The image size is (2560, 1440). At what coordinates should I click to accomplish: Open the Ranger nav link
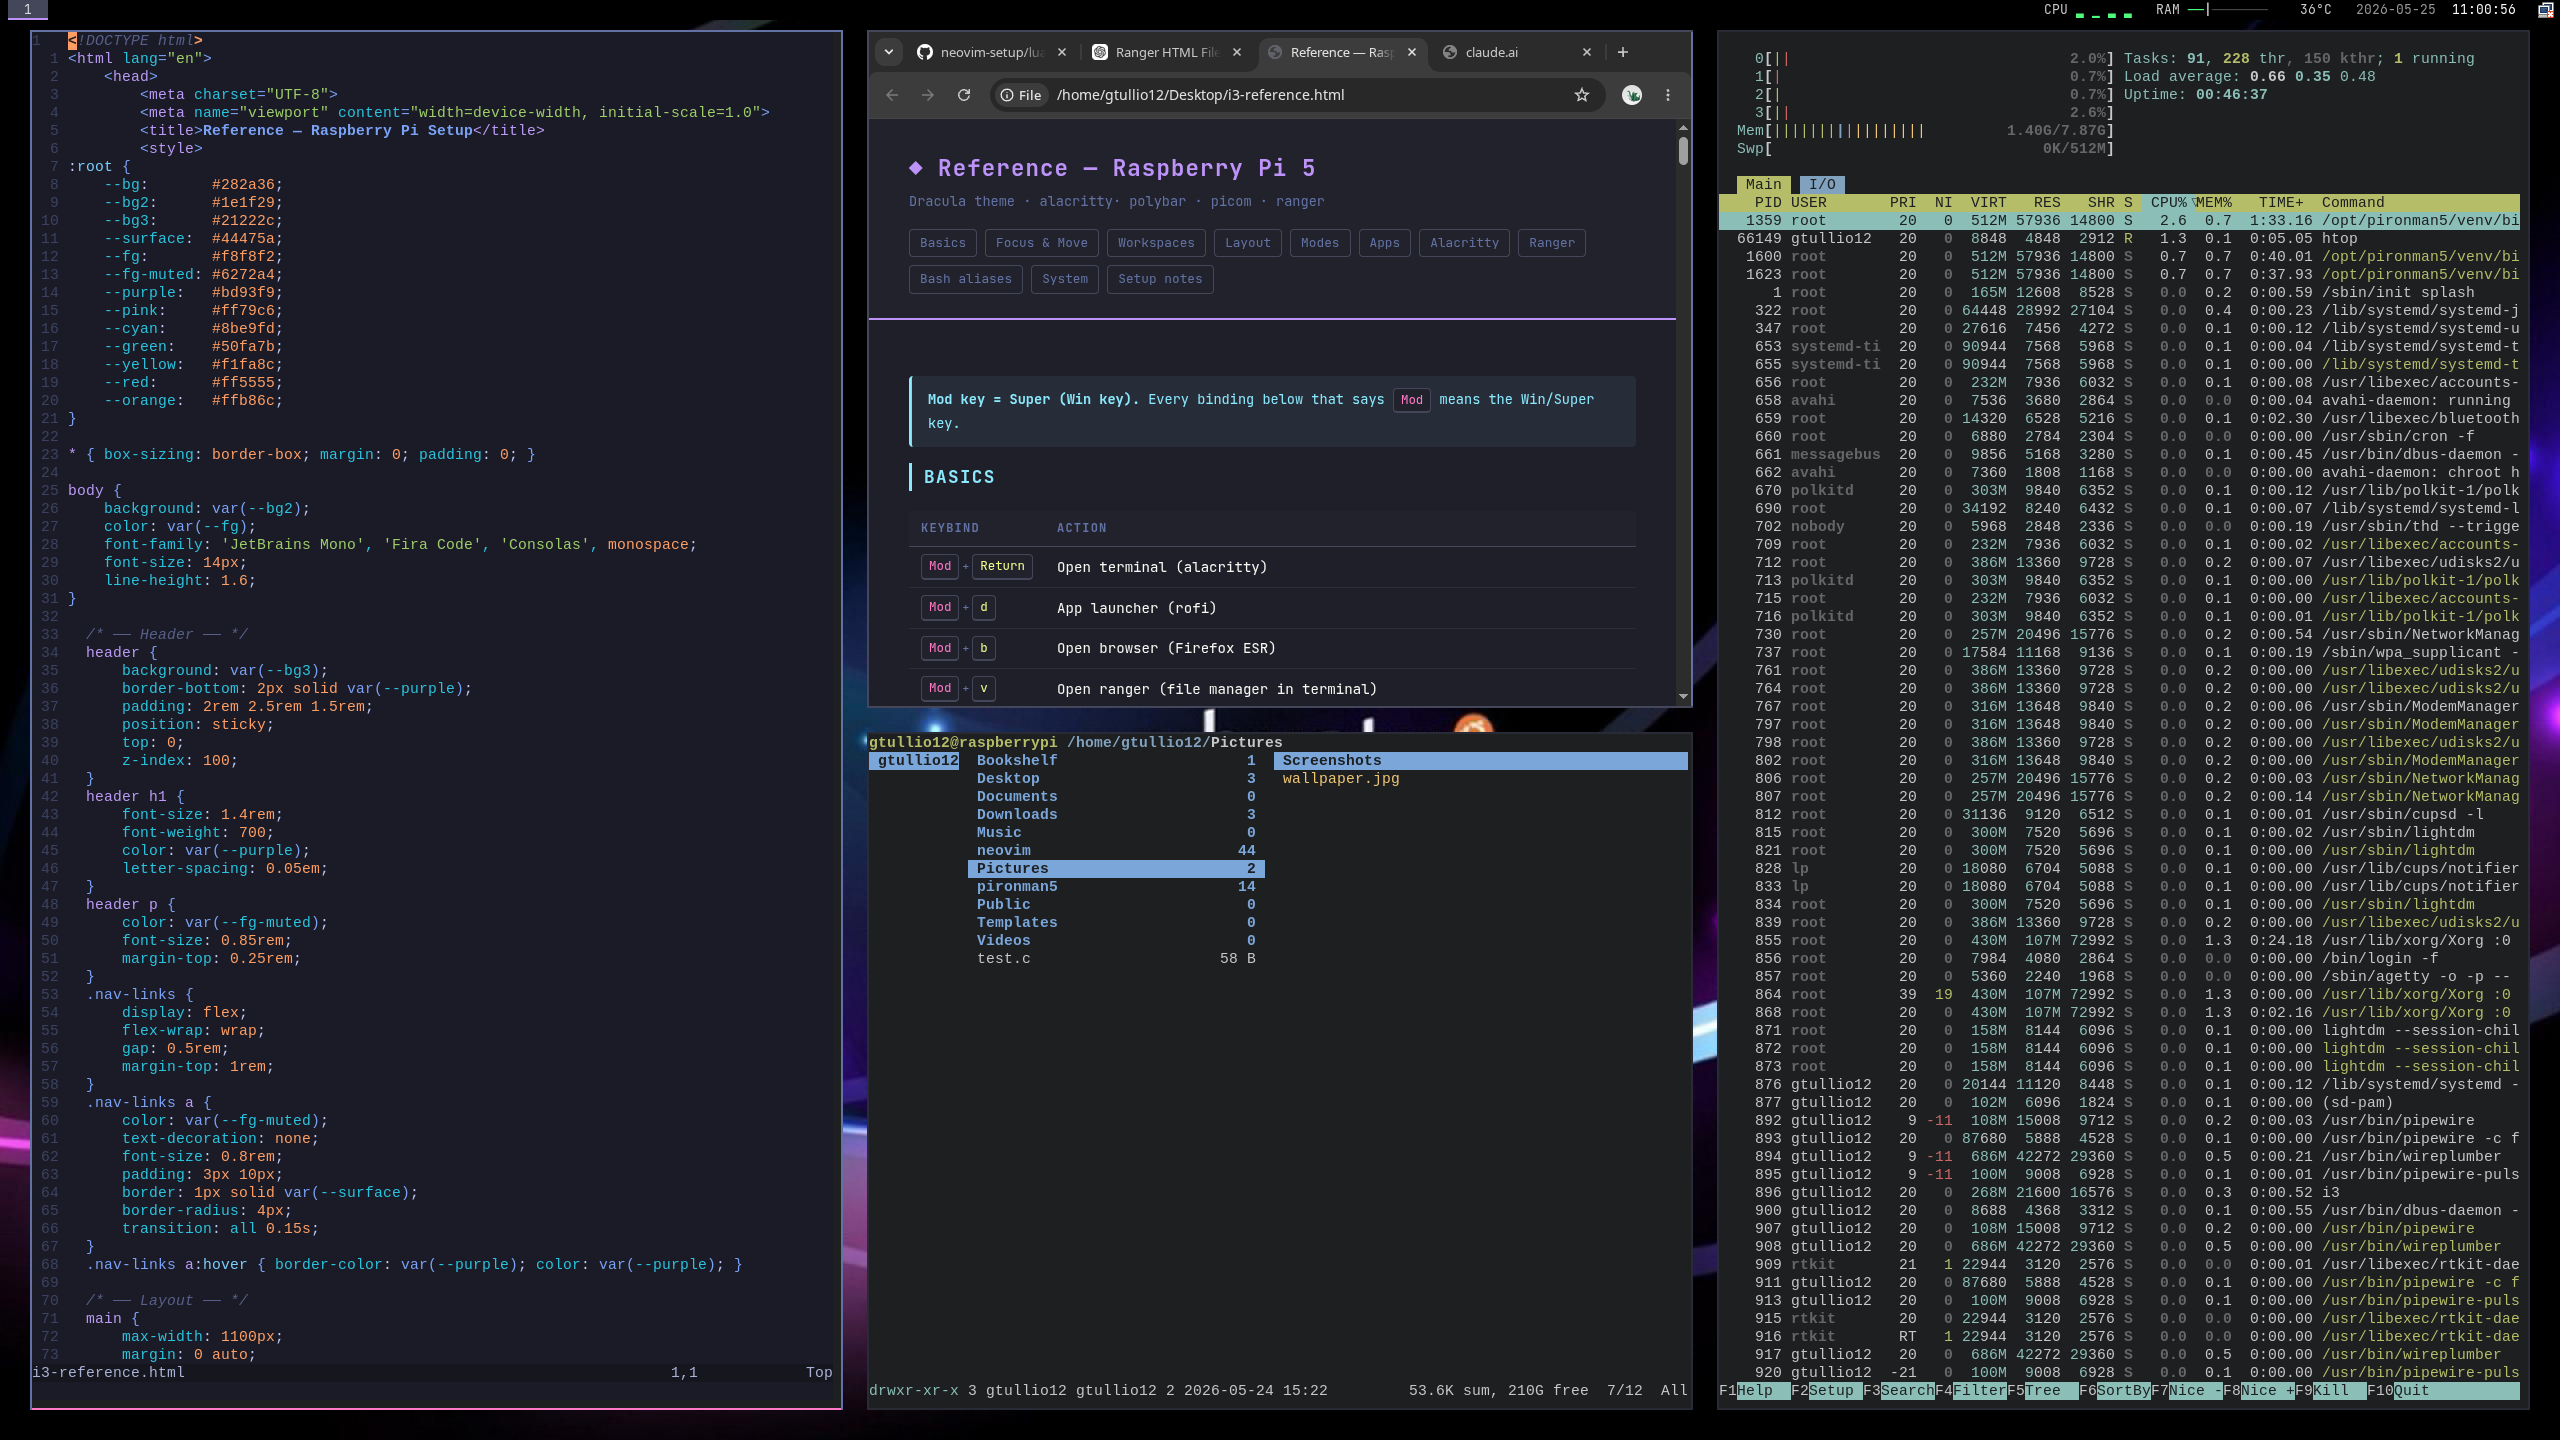point(1551,243)
